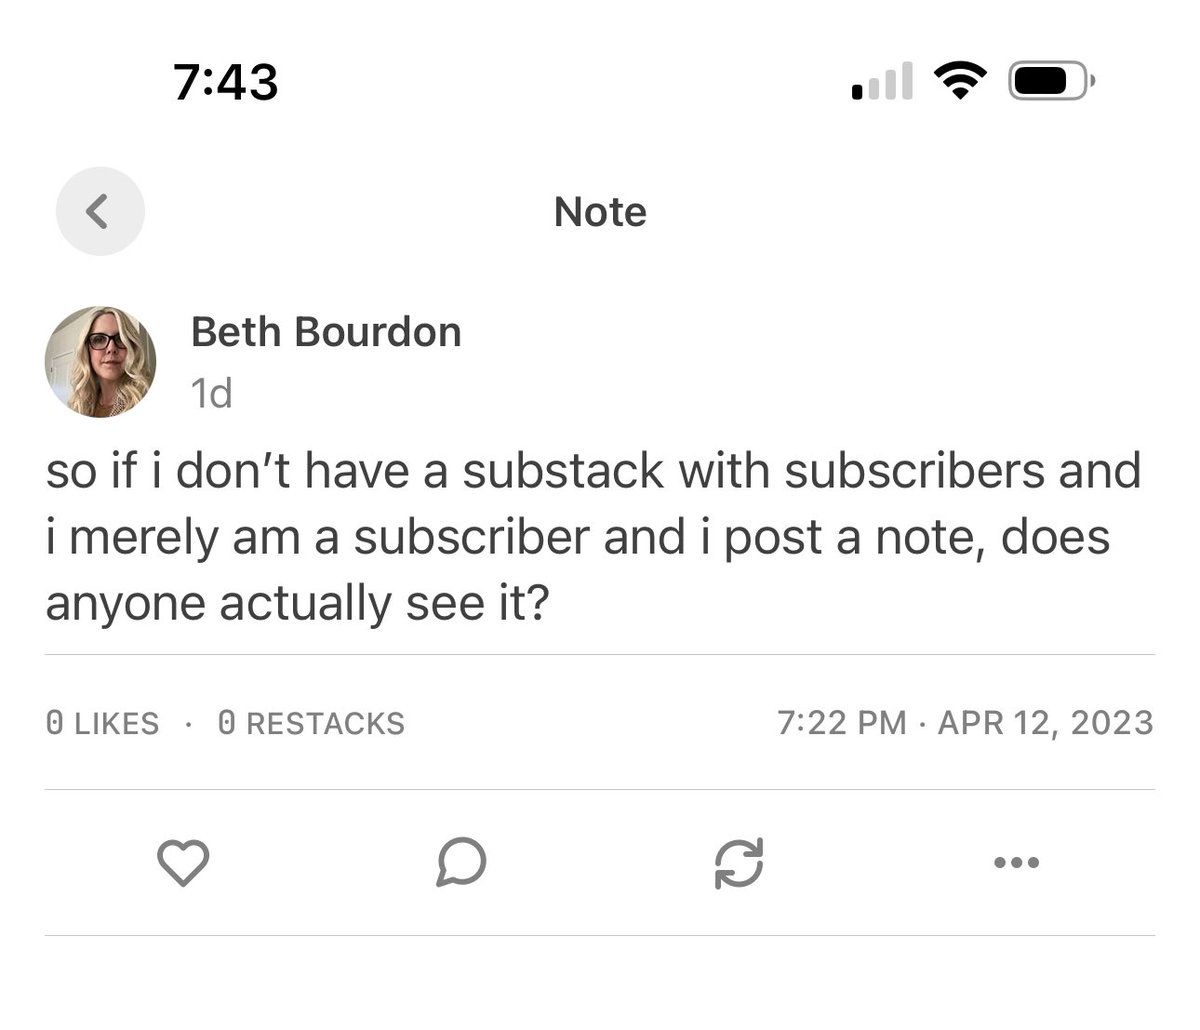Screen dimensions: 1200x1030
Task: Click the "Note" page title
Action: (600, 212)
